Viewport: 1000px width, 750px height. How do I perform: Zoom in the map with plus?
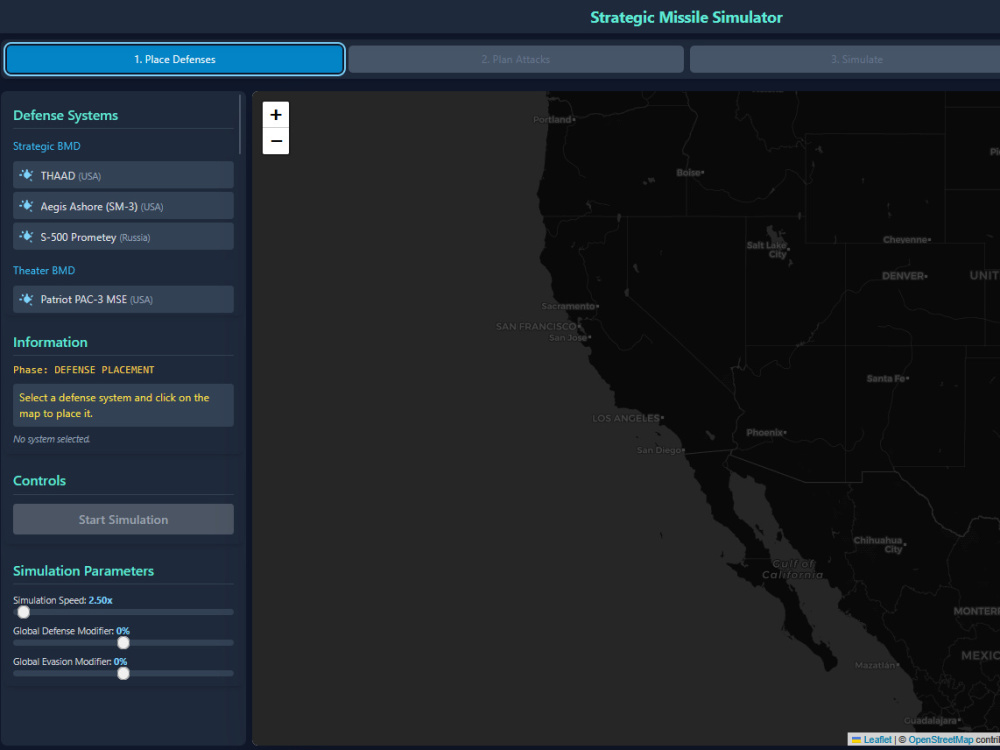(276, 115)
